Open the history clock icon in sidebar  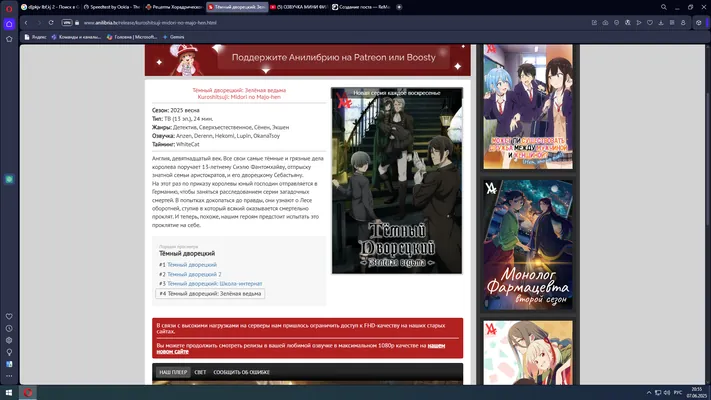tap(9, 328)
